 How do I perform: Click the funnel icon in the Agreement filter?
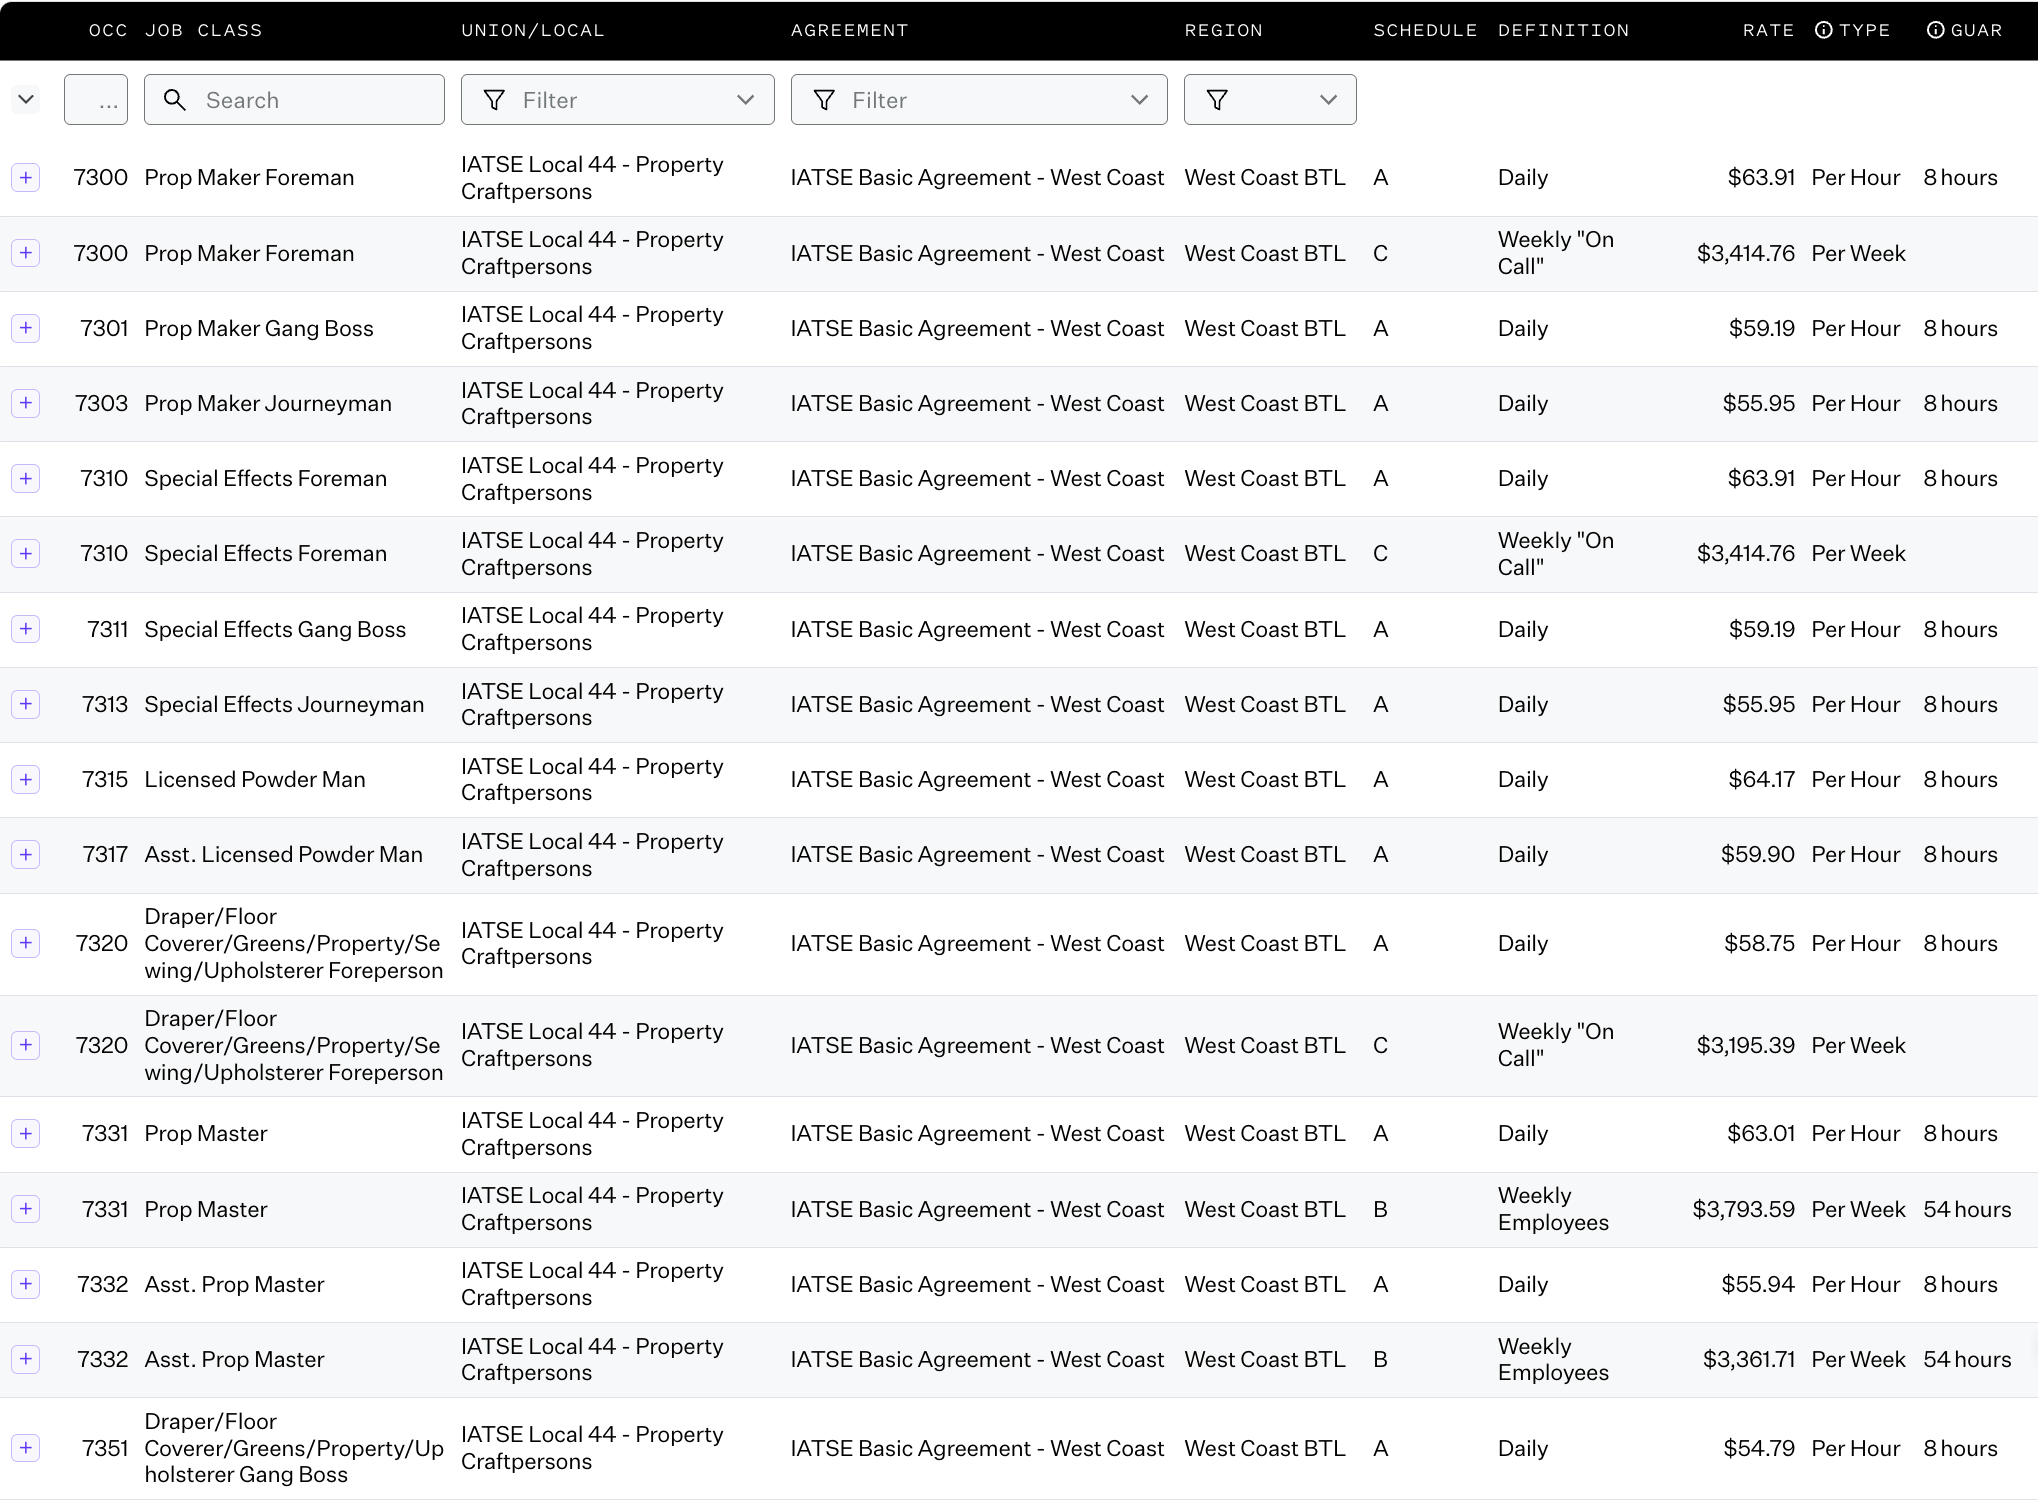pos(824,100)
